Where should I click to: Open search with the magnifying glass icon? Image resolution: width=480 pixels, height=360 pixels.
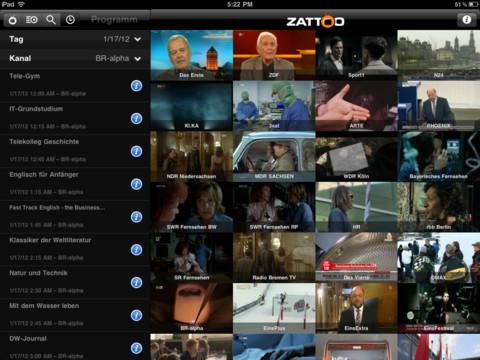(x=51, y=20)
